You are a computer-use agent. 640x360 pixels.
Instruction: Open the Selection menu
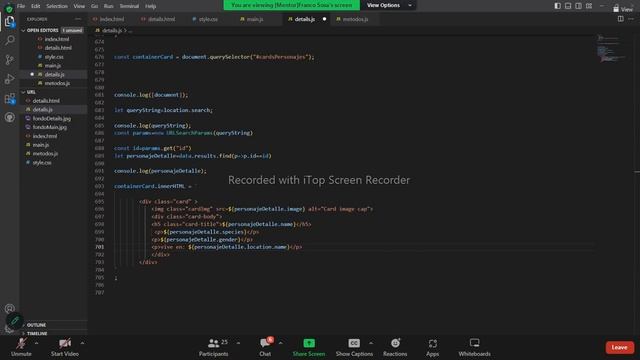[x=57, y=6]
